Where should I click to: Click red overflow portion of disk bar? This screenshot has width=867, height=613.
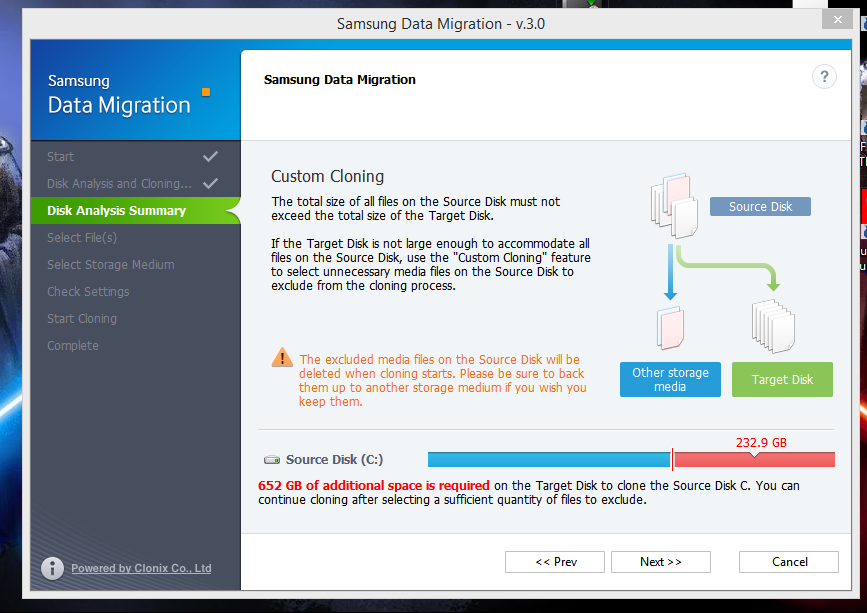754,459
